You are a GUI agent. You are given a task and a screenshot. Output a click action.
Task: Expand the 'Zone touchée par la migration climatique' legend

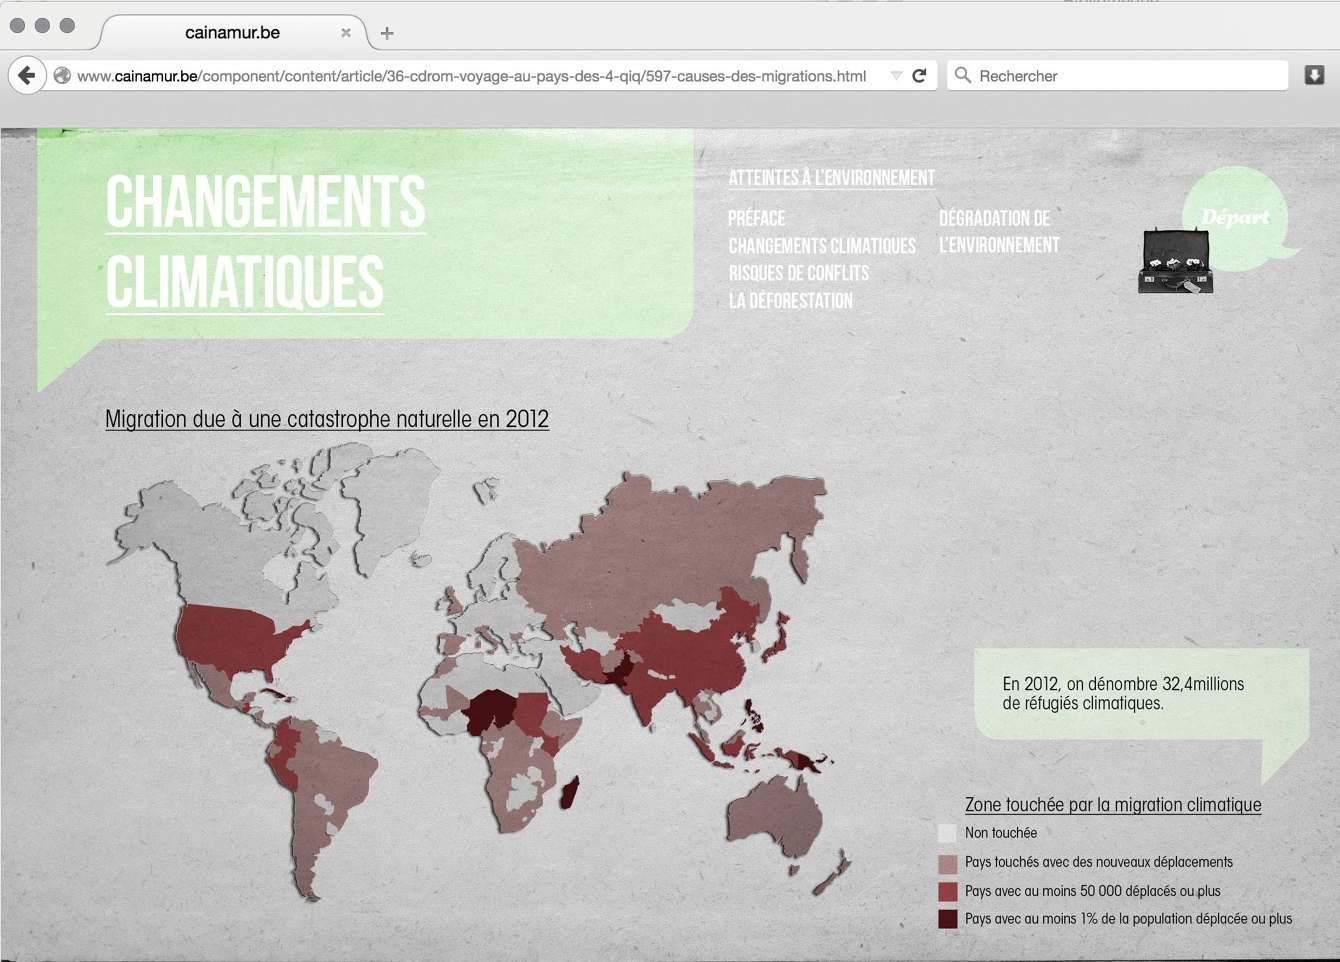click(1112, 804)
